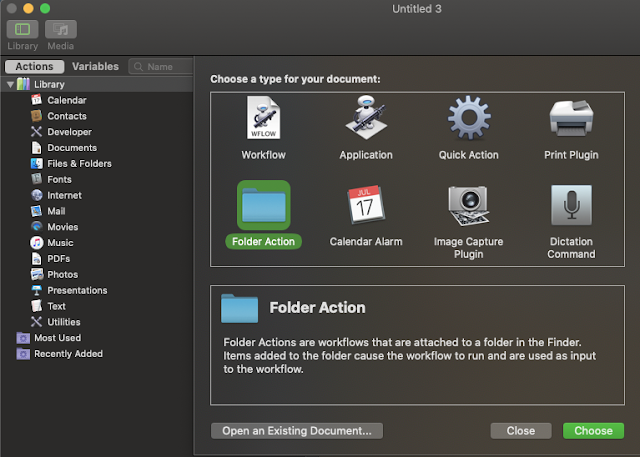Switch to the Variables tab

[95, 67]
